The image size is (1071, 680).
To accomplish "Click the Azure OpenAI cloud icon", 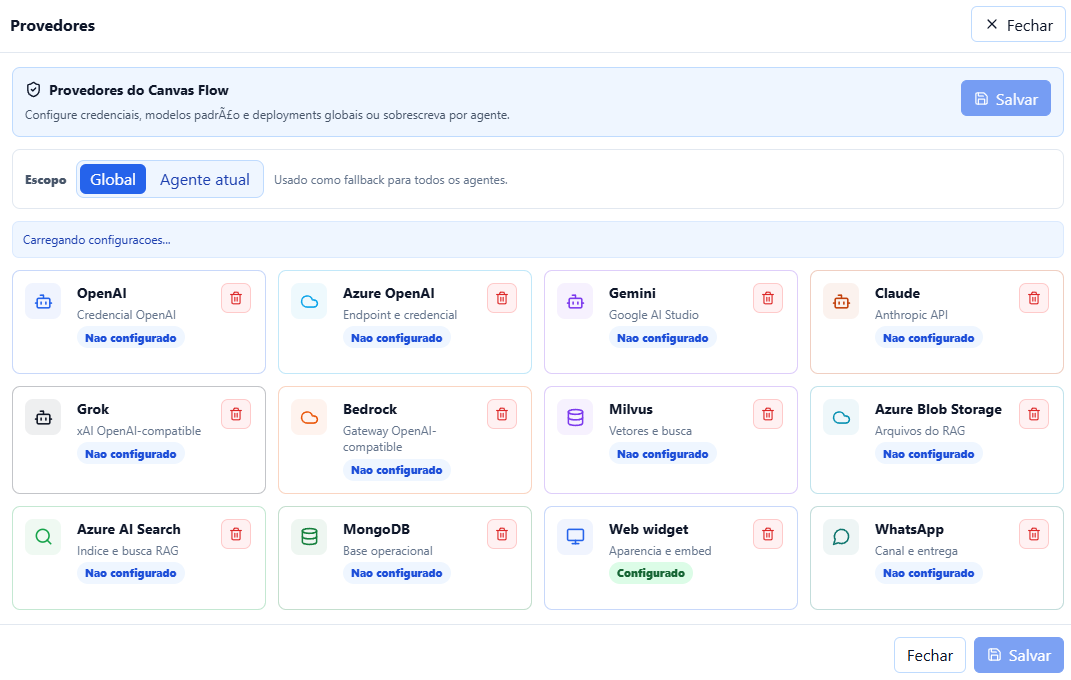I will [x=309, y=302].
